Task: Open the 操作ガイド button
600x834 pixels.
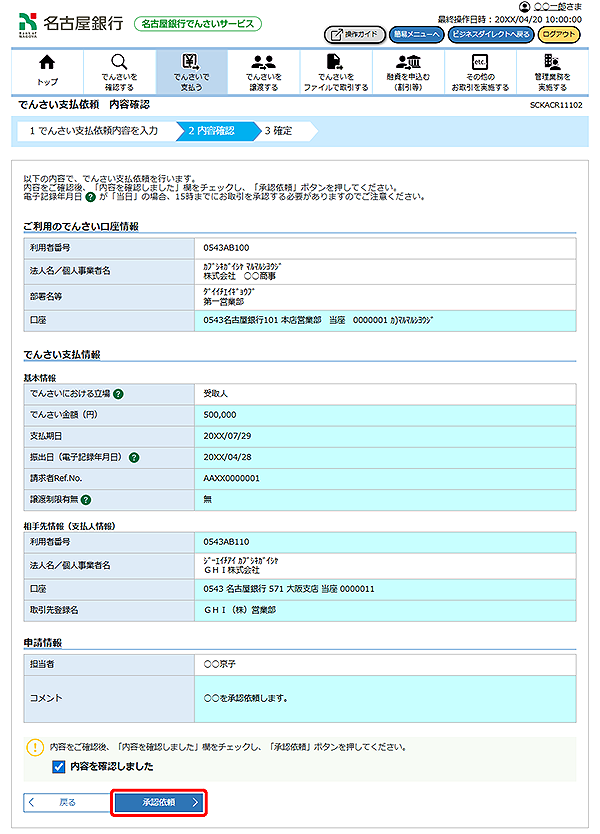Action: click(x=354, y=34)
